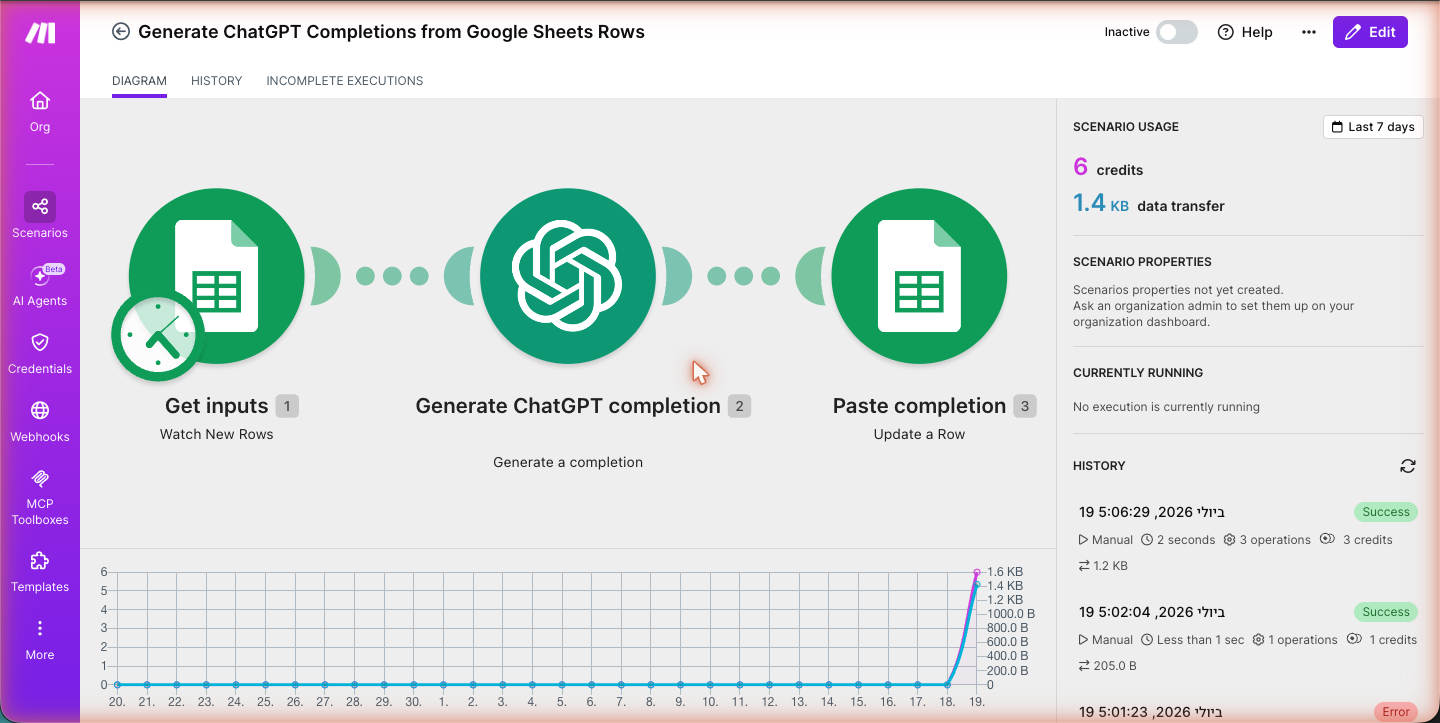
Task: Open AI Agents beta section
Action: [40, 286]
